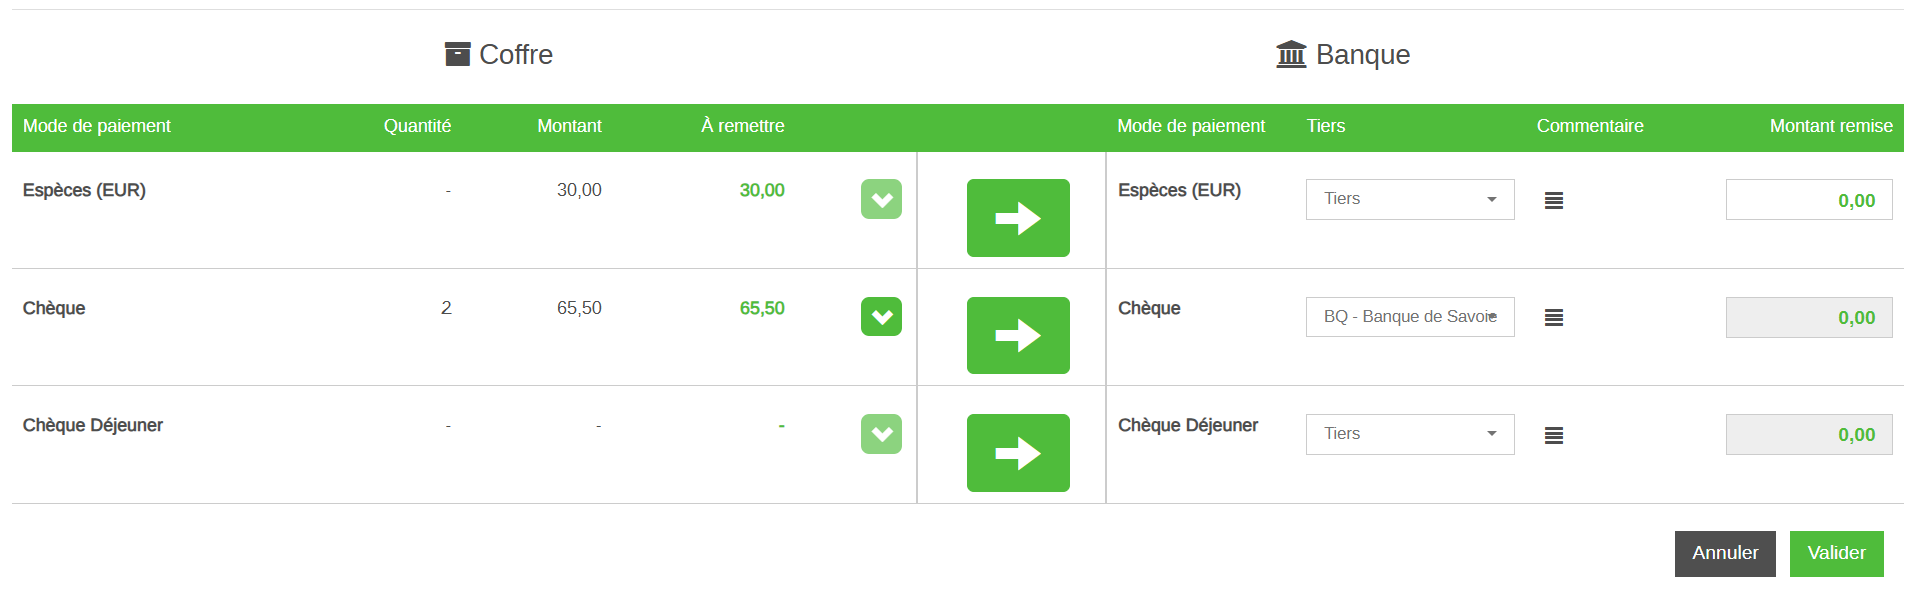Open the BQ - Banque de Savoie dropdown
Viewport: 1915px width, 594px height.
(1409, 317)
